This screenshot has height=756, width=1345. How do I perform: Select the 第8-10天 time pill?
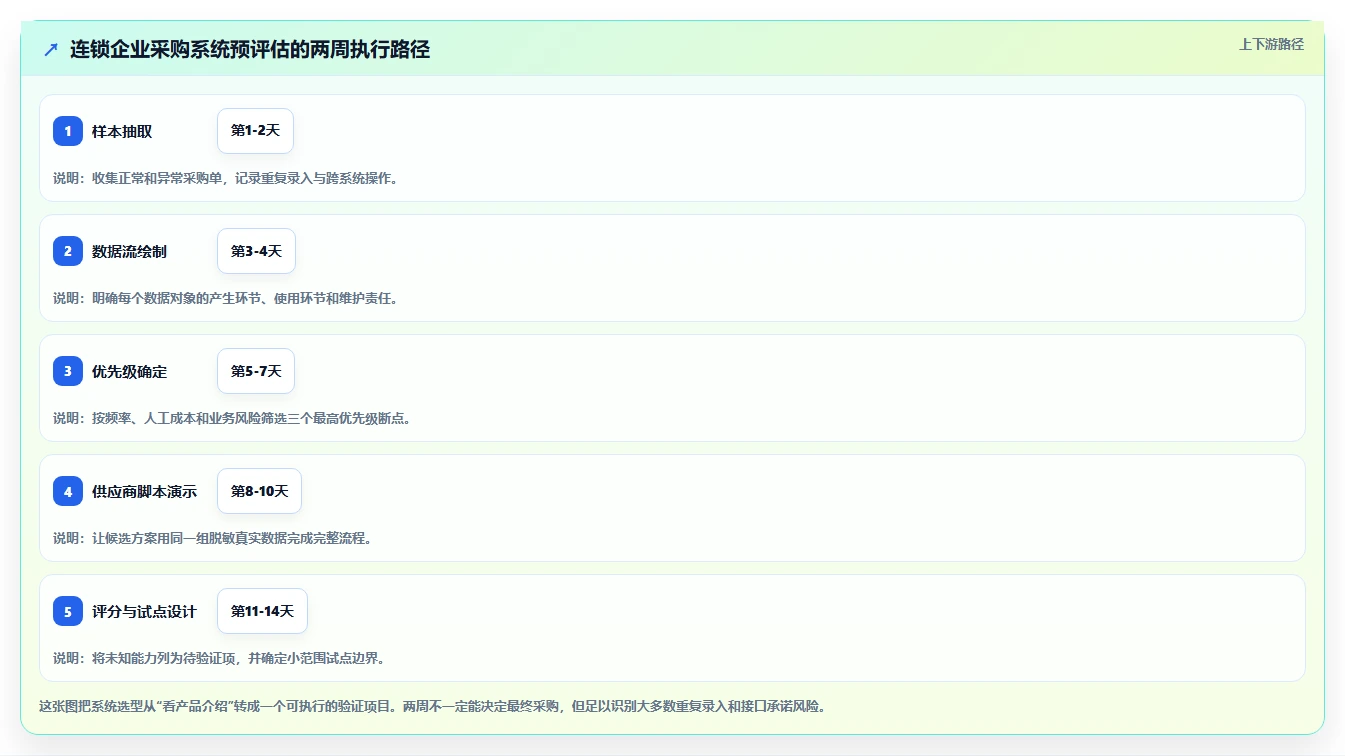(259, 491)
